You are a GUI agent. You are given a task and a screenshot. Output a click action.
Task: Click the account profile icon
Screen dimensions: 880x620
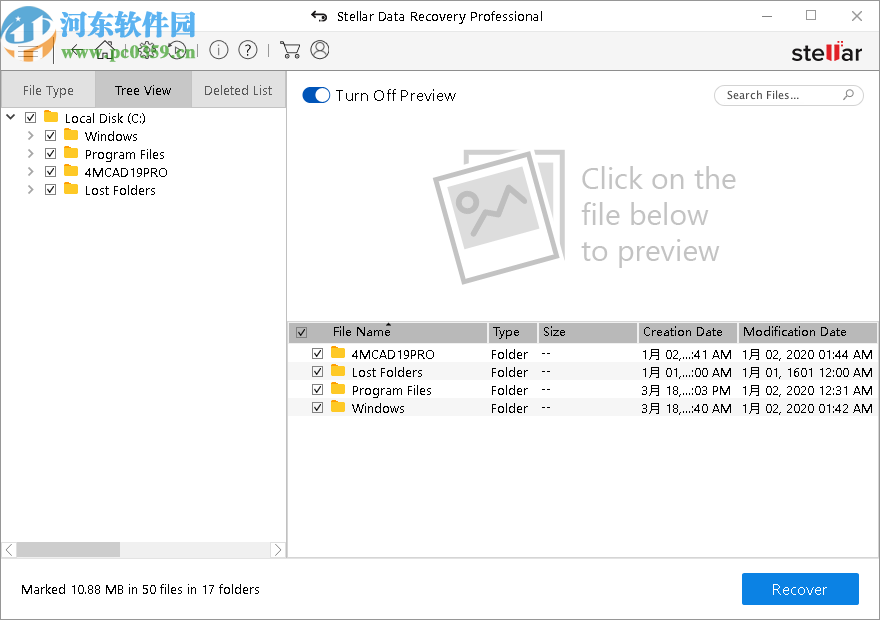[318, 50]
